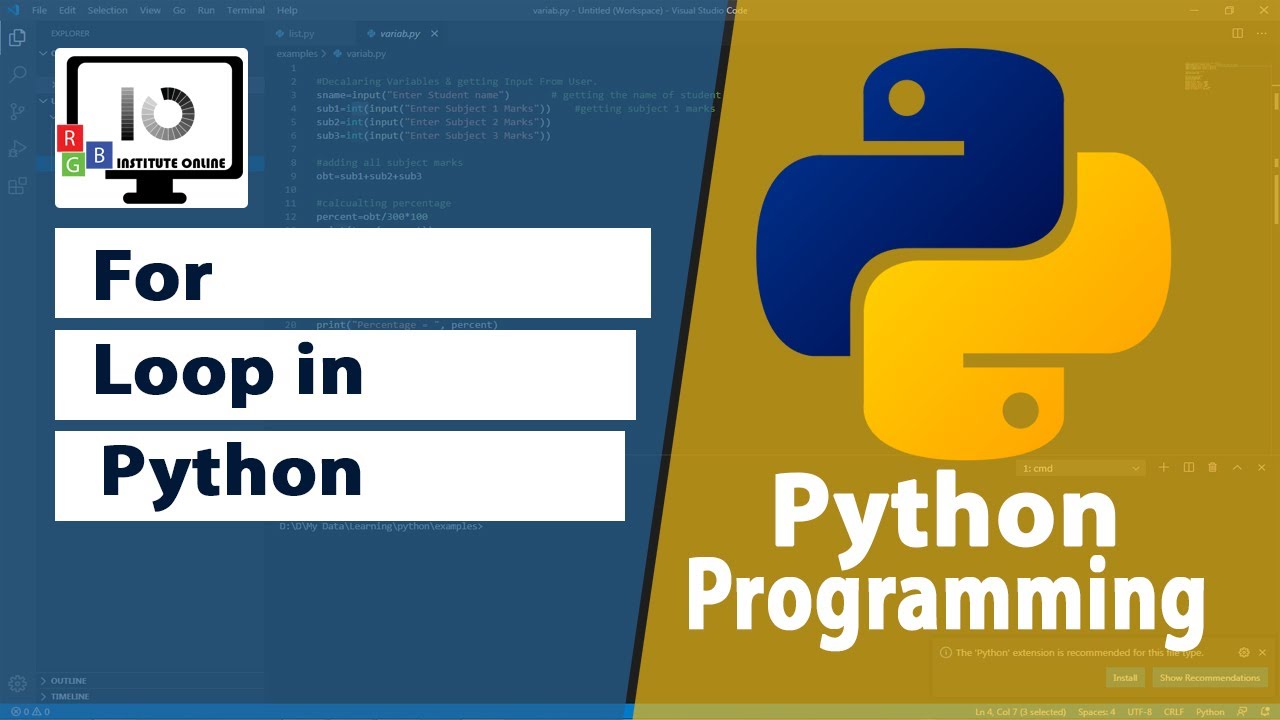1280x720 pixels.
Task: Click the sname=input("Enter Student name") line
Action: (413, 95)
